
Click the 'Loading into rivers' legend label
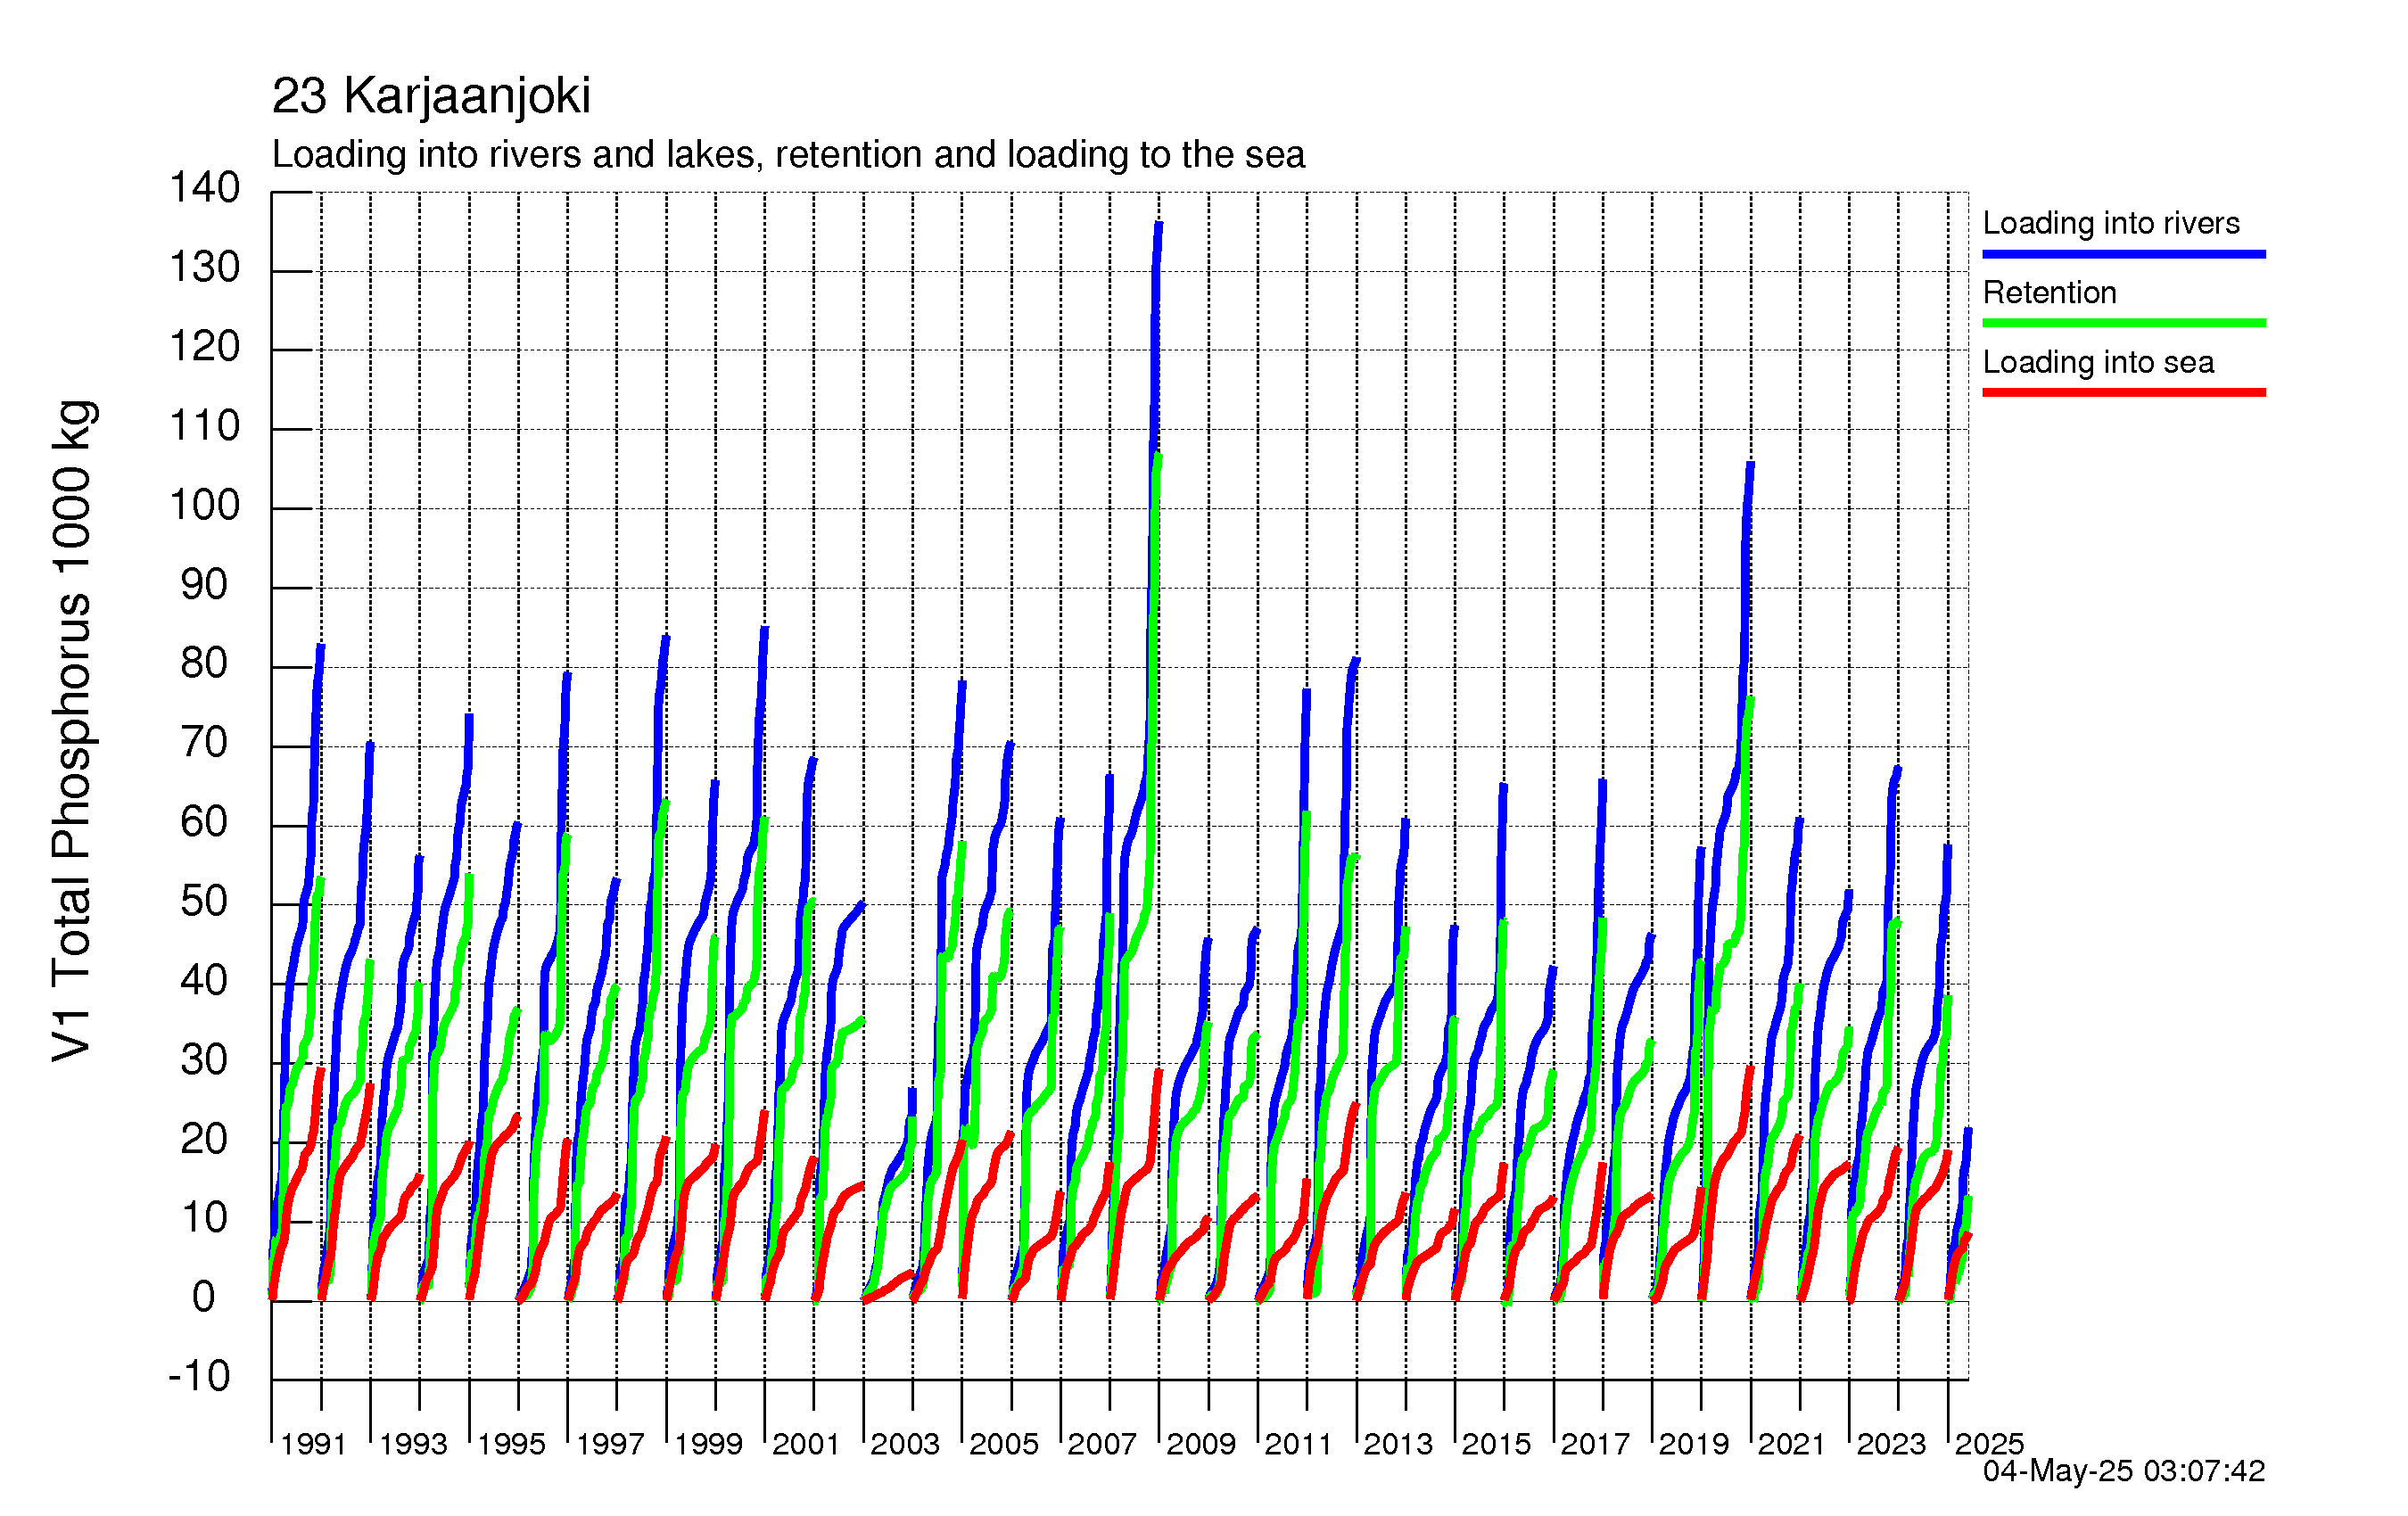(2111, 223)
